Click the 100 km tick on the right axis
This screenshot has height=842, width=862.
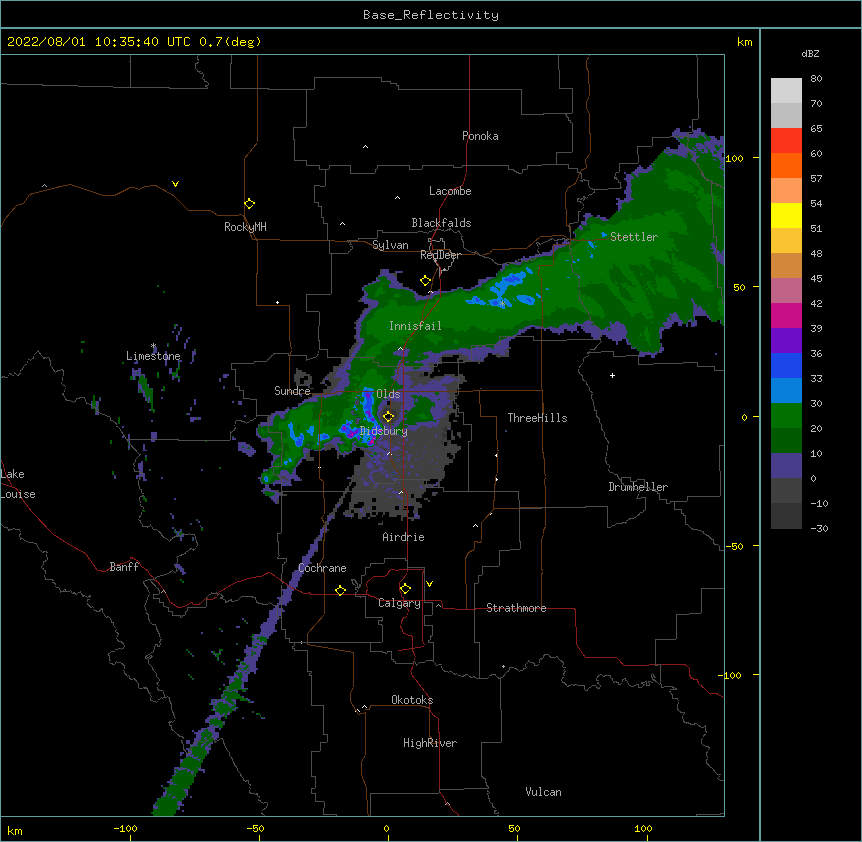734,158
